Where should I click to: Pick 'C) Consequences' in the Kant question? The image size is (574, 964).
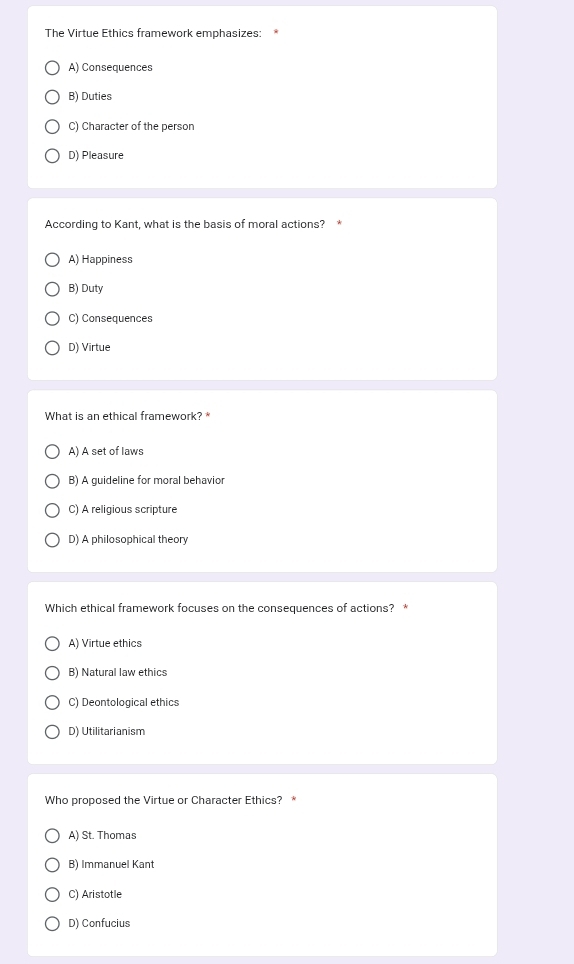52,318
